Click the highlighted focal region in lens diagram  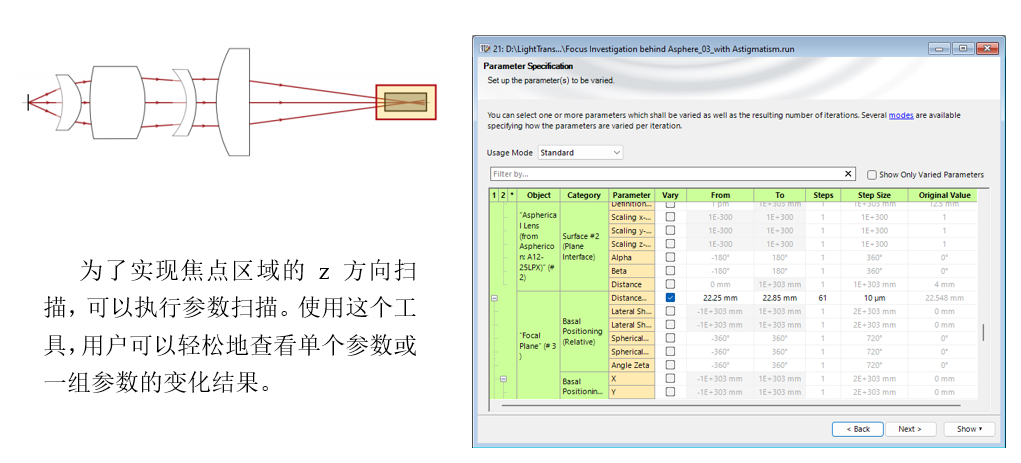coord(406,102)
